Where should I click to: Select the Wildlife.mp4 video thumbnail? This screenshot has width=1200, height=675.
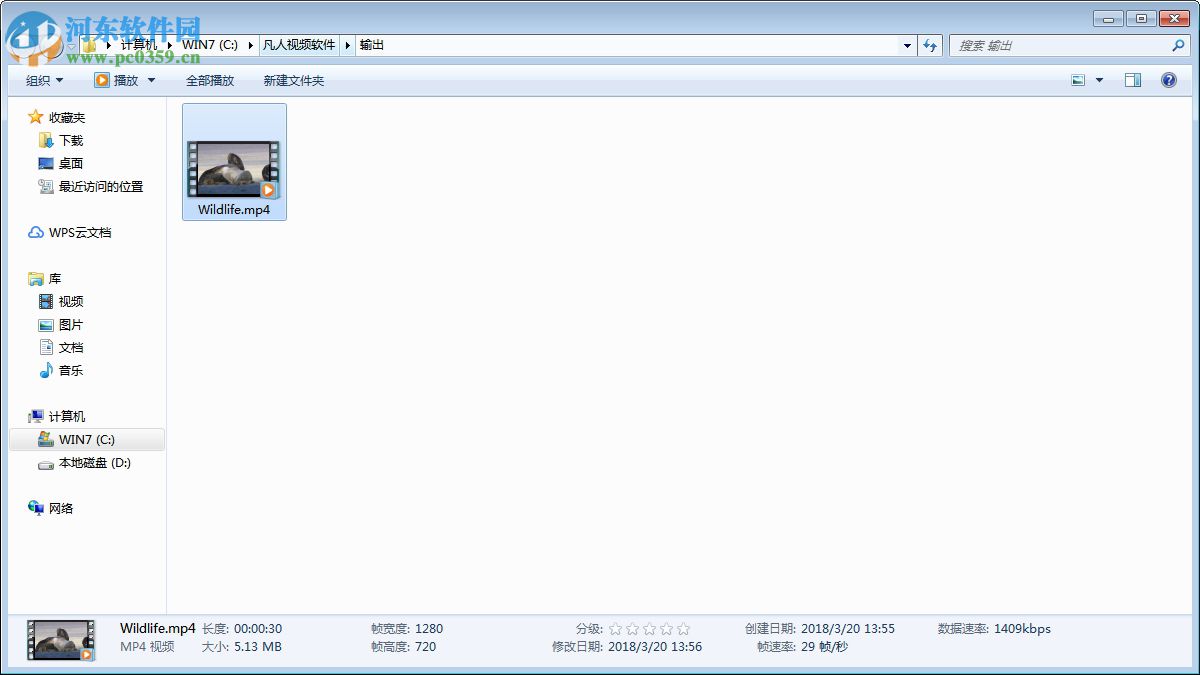click(x=234, y=169)
